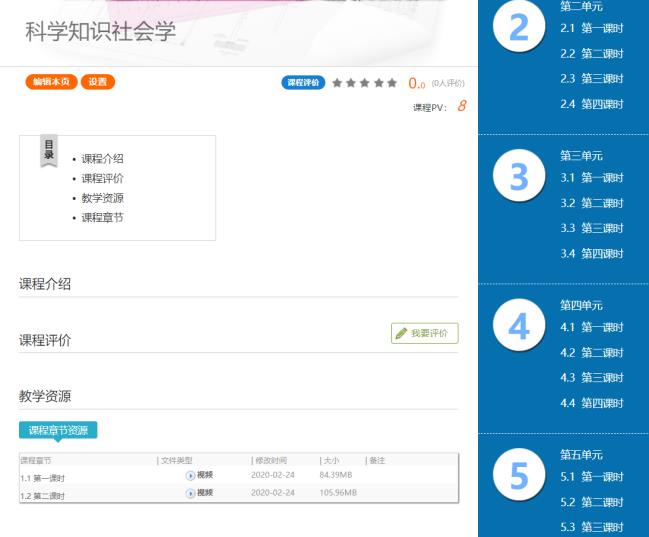This screenshot has width=649, height=537.
Task: Click the first rating star
Action: [x=337, y=83]
